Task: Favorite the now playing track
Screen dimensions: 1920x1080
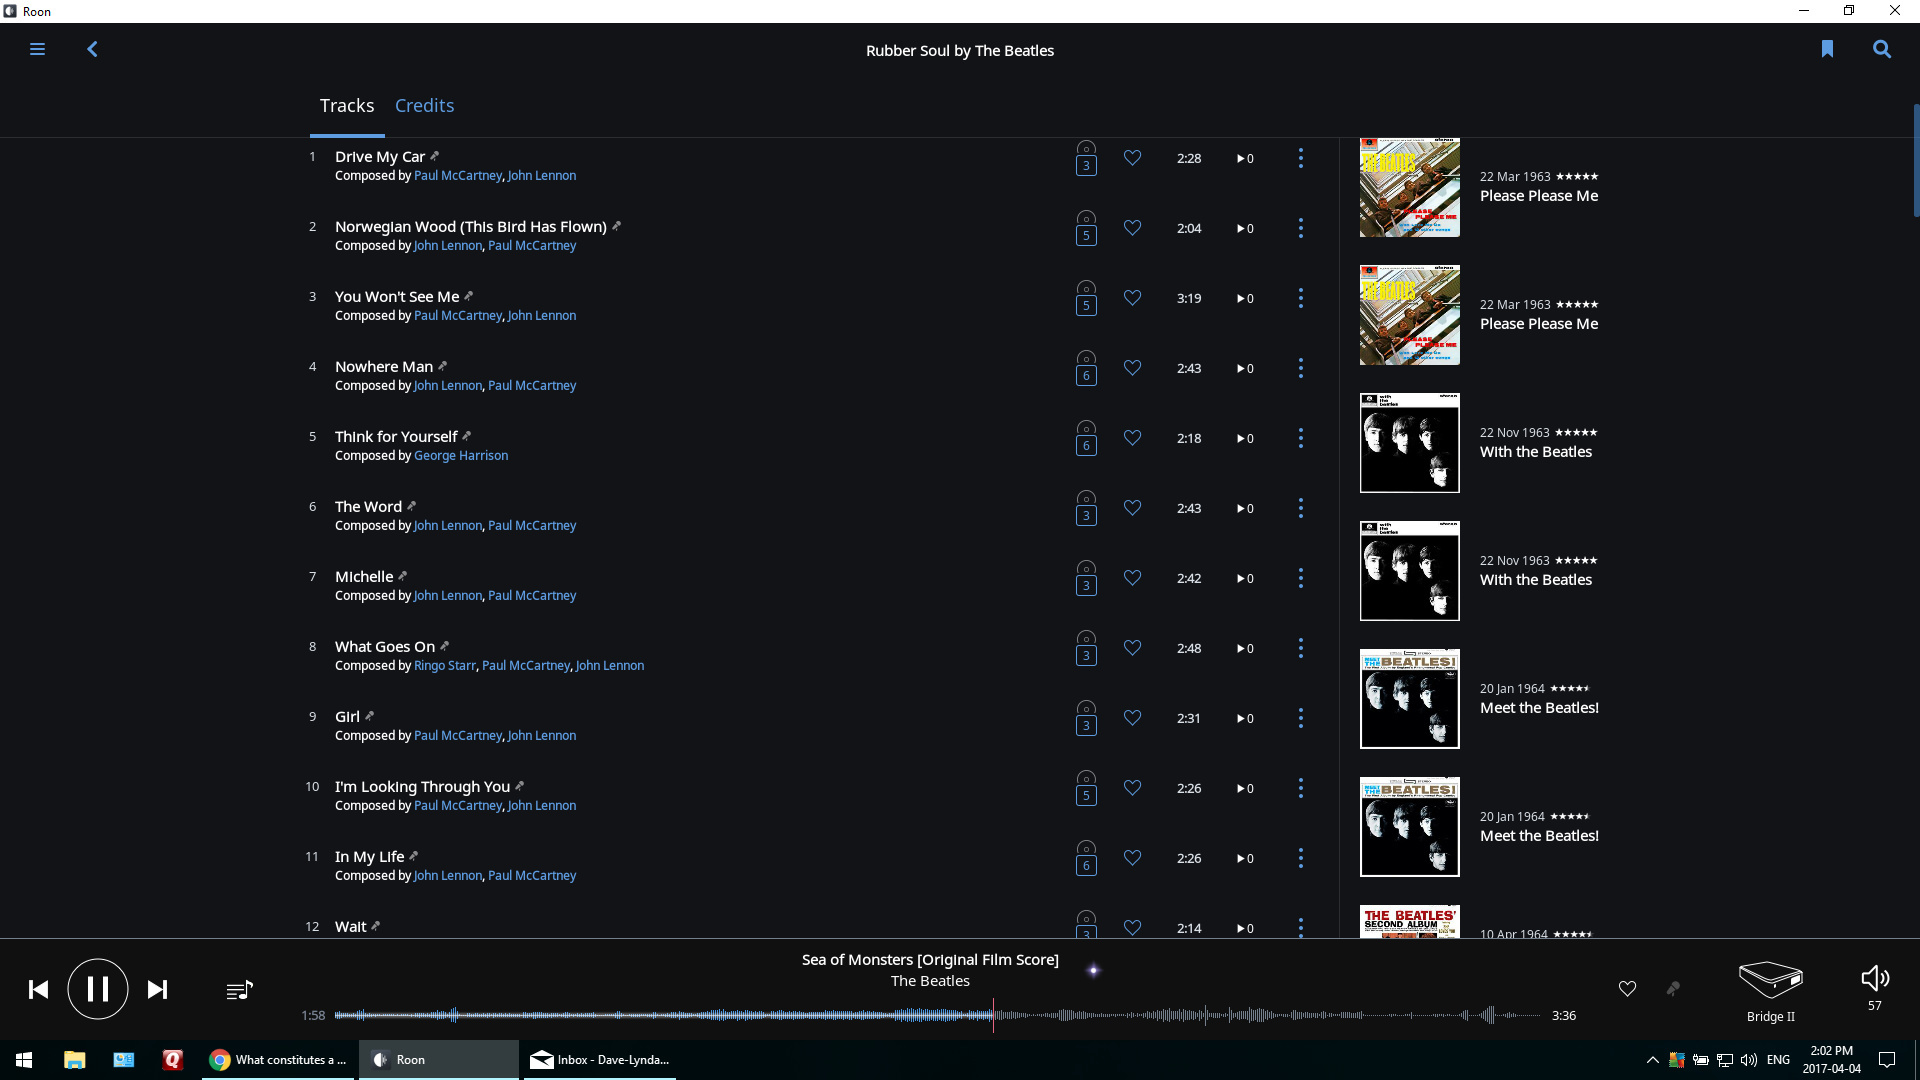Action: (x=1627, y=989)
